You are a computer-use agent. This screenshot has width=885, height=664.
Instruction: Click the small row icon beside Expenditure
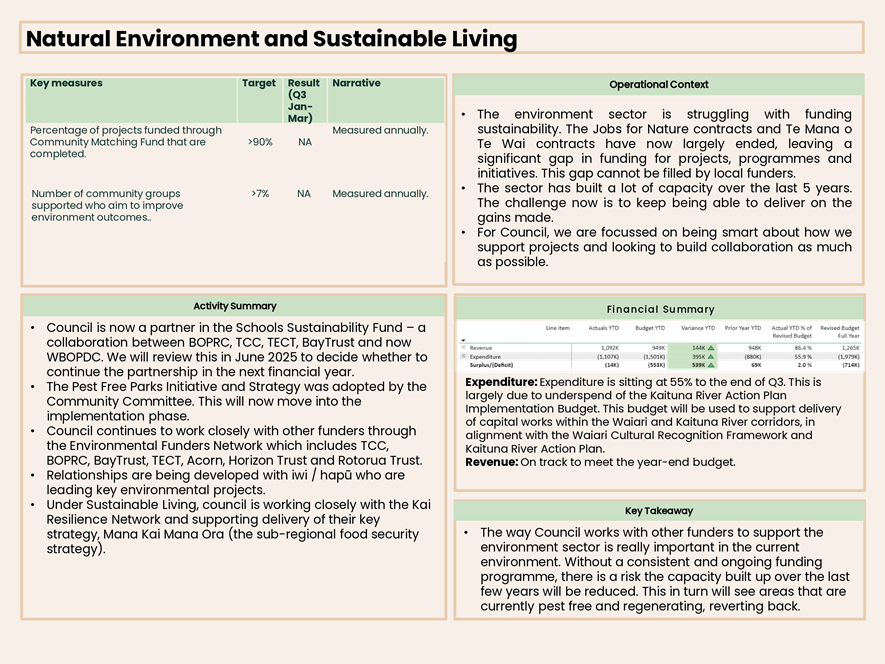coord(462,357)
